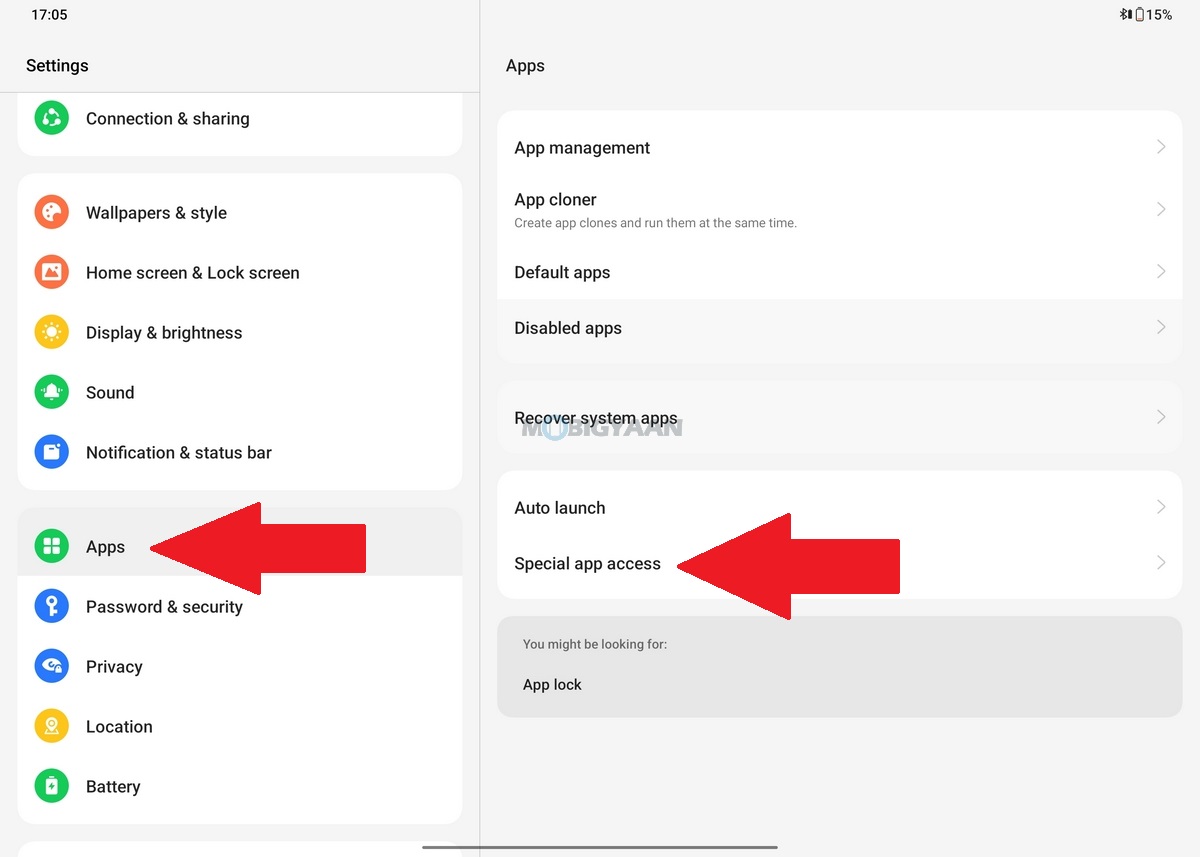Tap the Settings header title
Viewport: 1200px width, 857px height.
[57, 66]
